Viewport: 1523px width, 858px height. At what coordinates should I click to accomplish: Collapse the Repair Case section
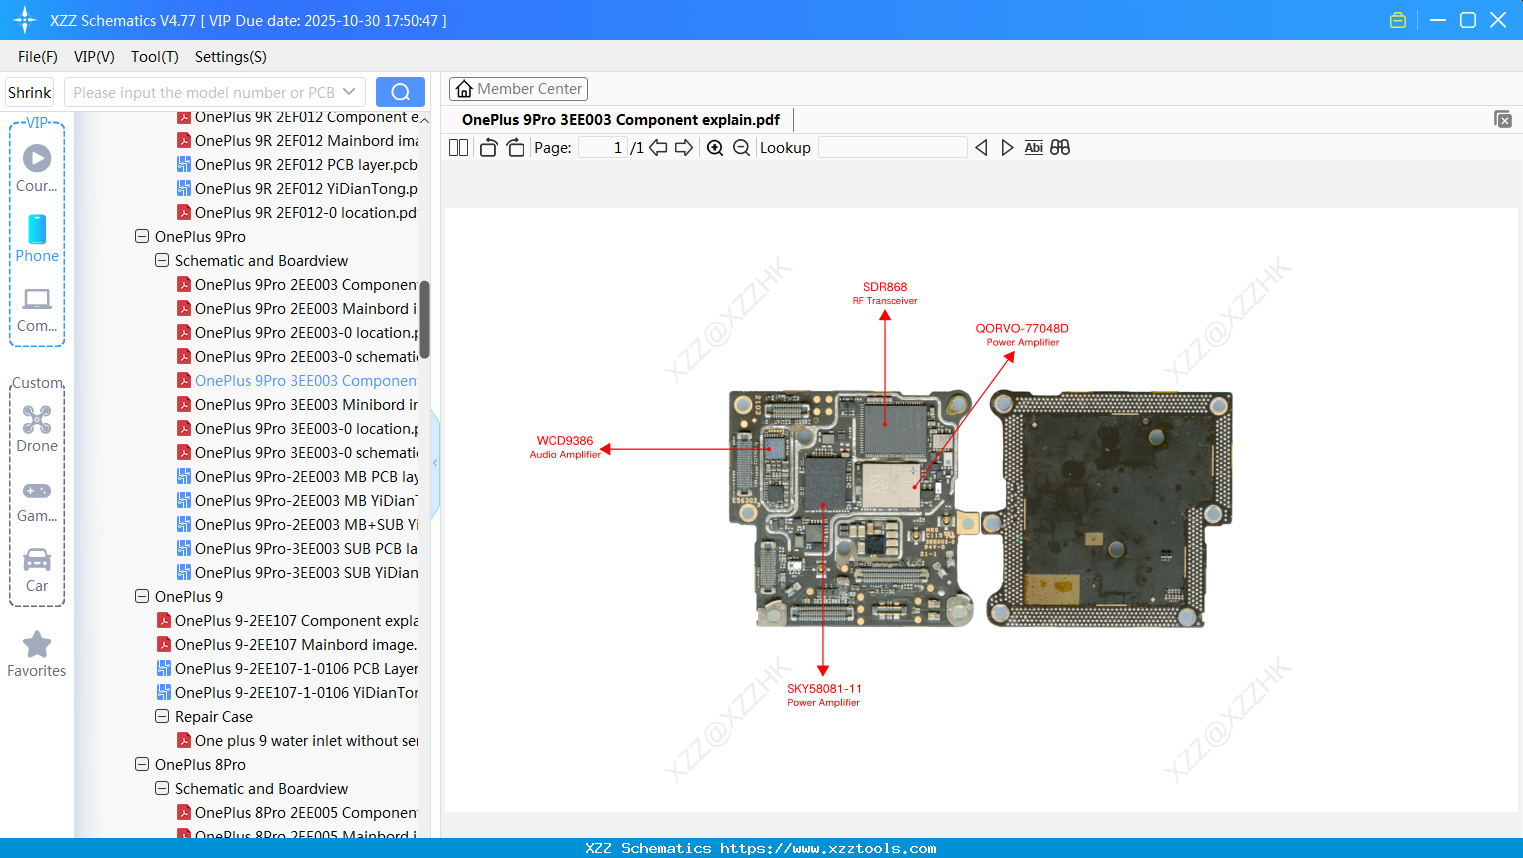[x=161, y=716]
